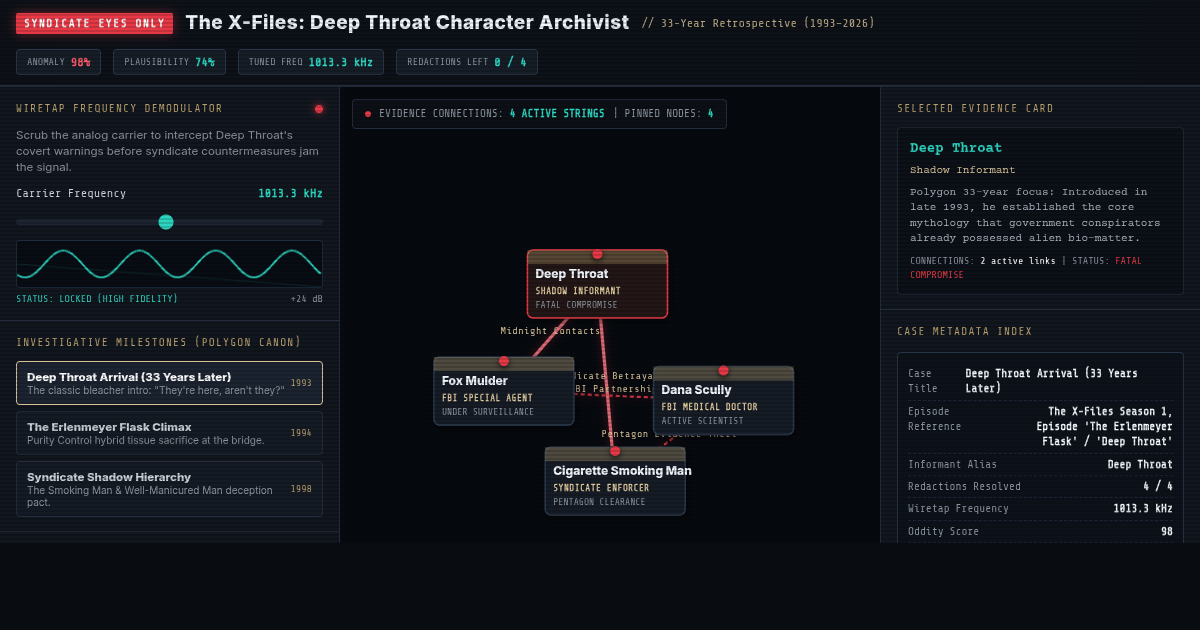Click UNDER SURVEILLANCE on Fox Mulder node
This screenshot has height=630, width=1200.
(x=488, y=412)
